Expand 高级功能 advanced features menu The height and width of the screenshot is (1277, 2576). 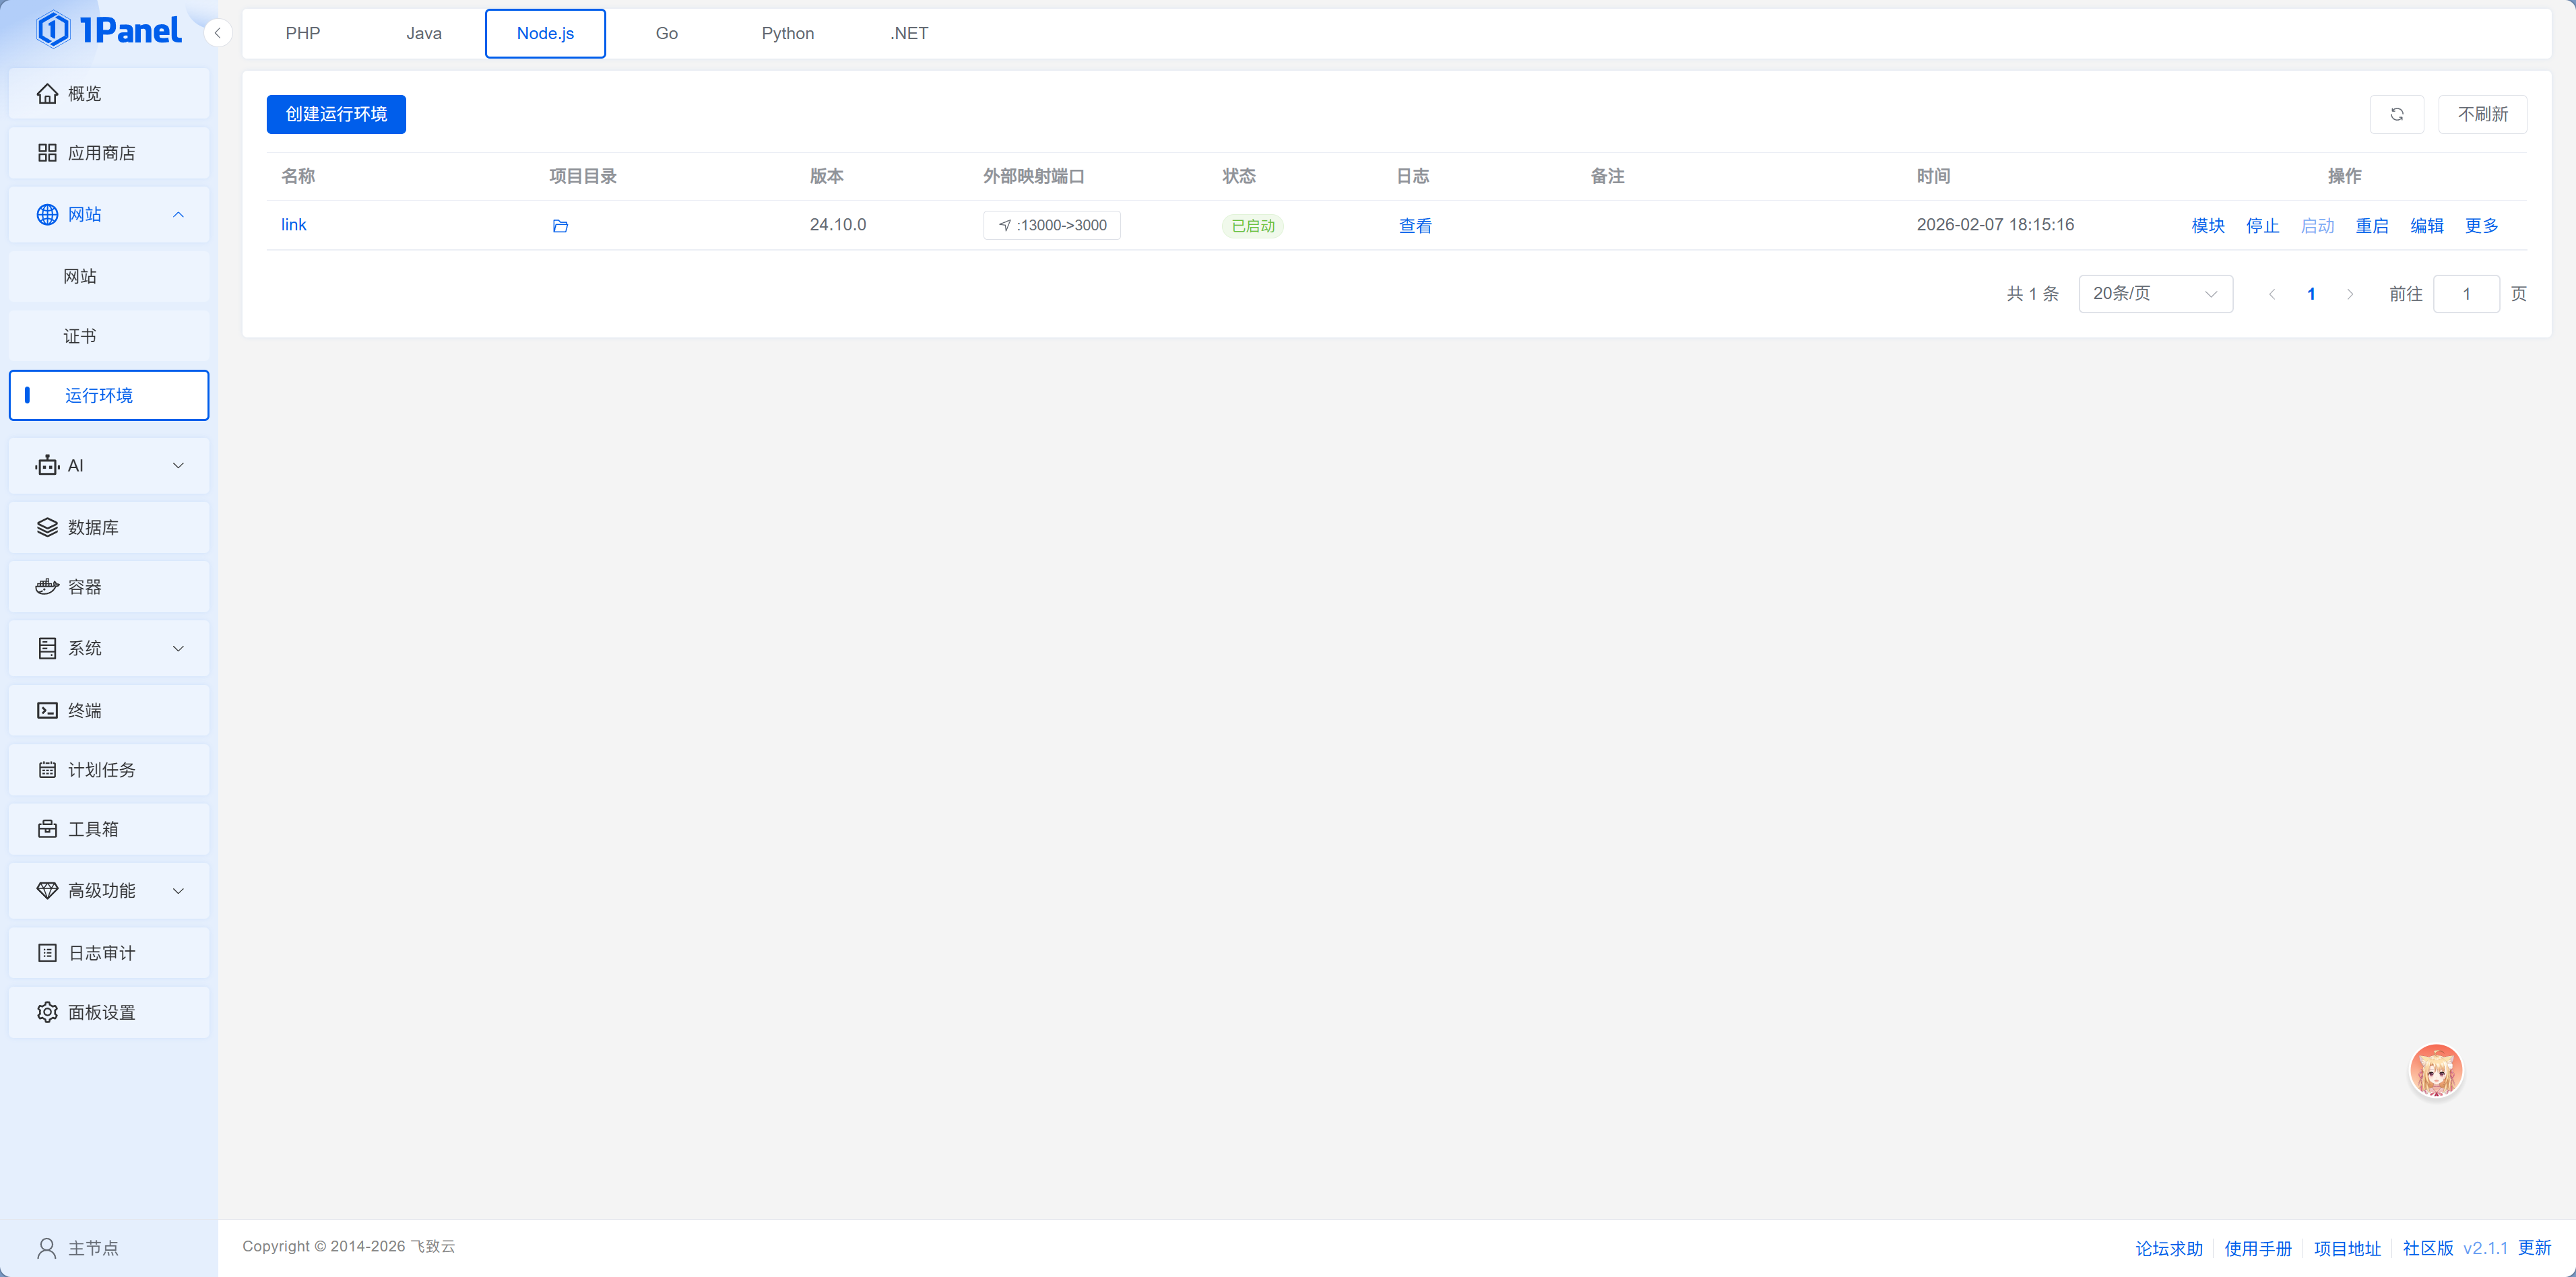pyautogui.click(x=108, y=891)
